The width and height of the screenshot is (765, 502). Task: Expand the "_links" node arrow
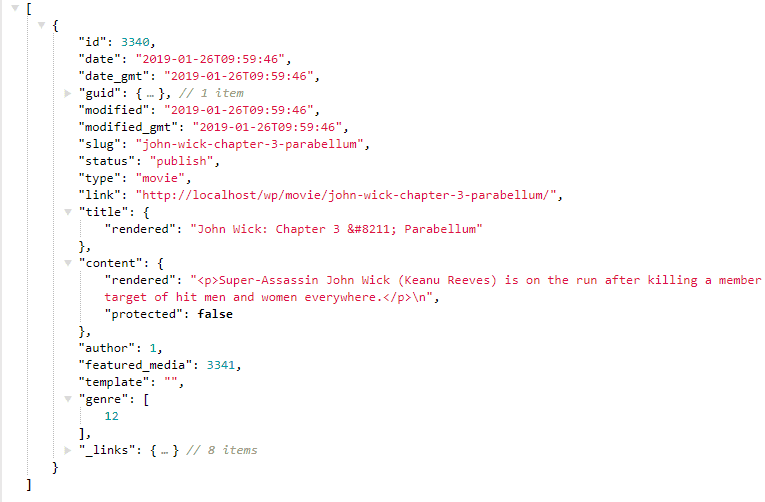68,450
